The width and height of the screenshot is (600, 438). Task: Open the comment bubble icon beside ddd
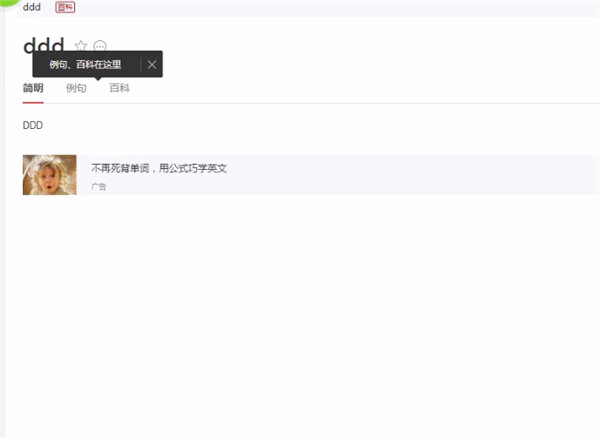pyautogui.click(x=100, y=46)
